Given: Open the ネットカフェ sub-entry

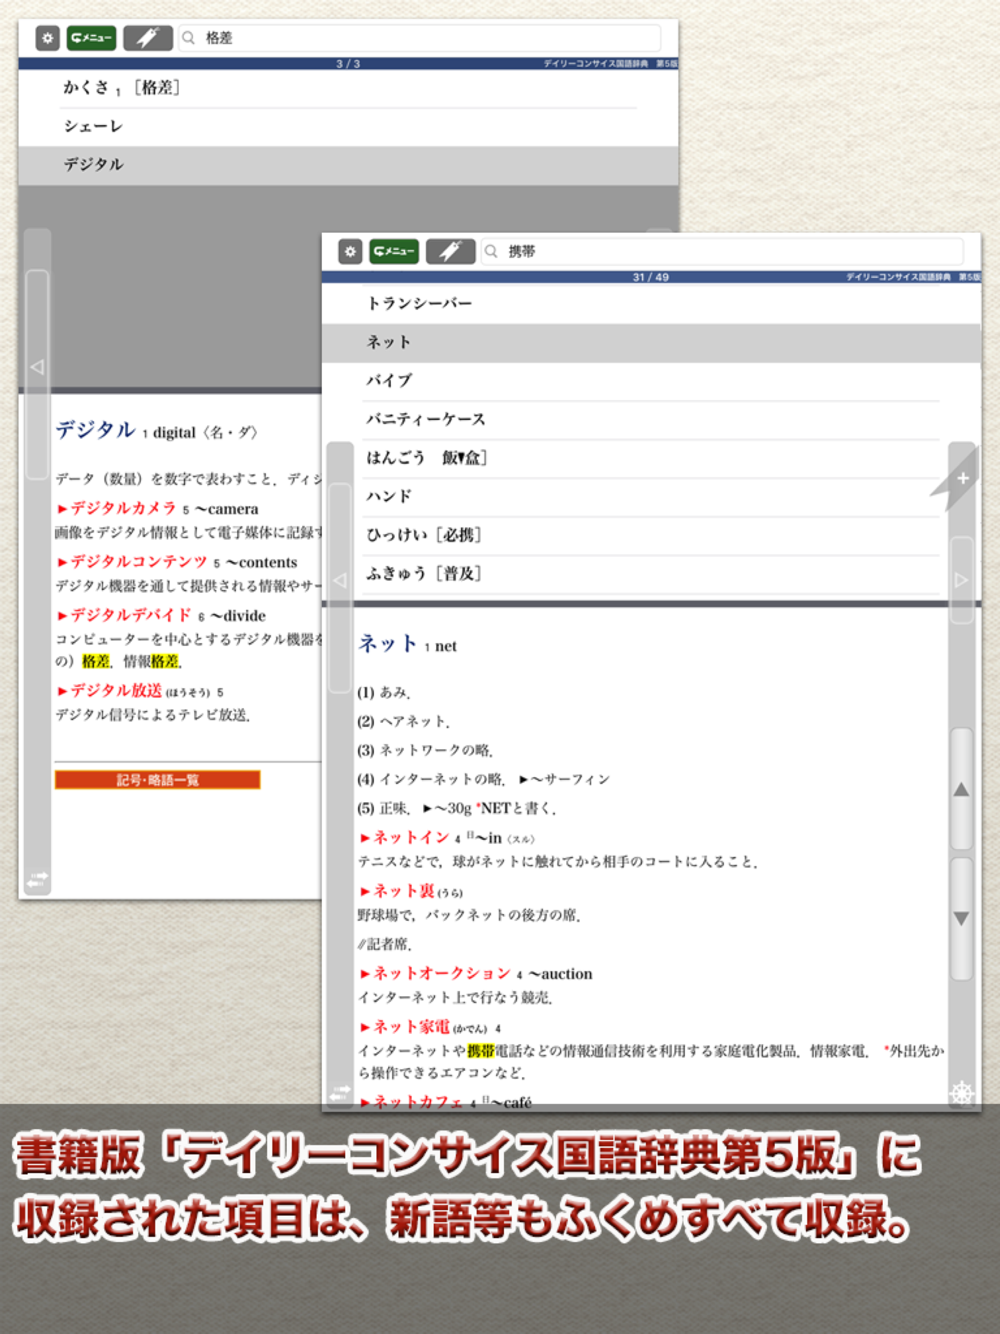Looking at the screenshot, I should click(x=412, y=1101).
